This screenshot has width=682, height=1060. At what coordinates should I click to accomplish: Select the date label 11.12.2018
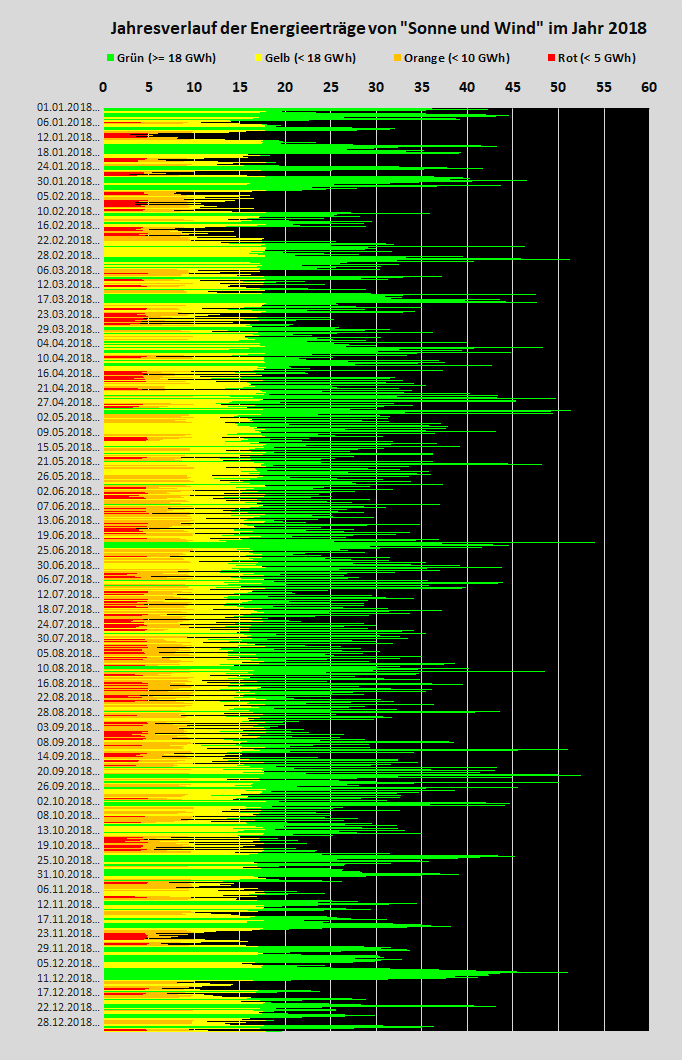68,977
